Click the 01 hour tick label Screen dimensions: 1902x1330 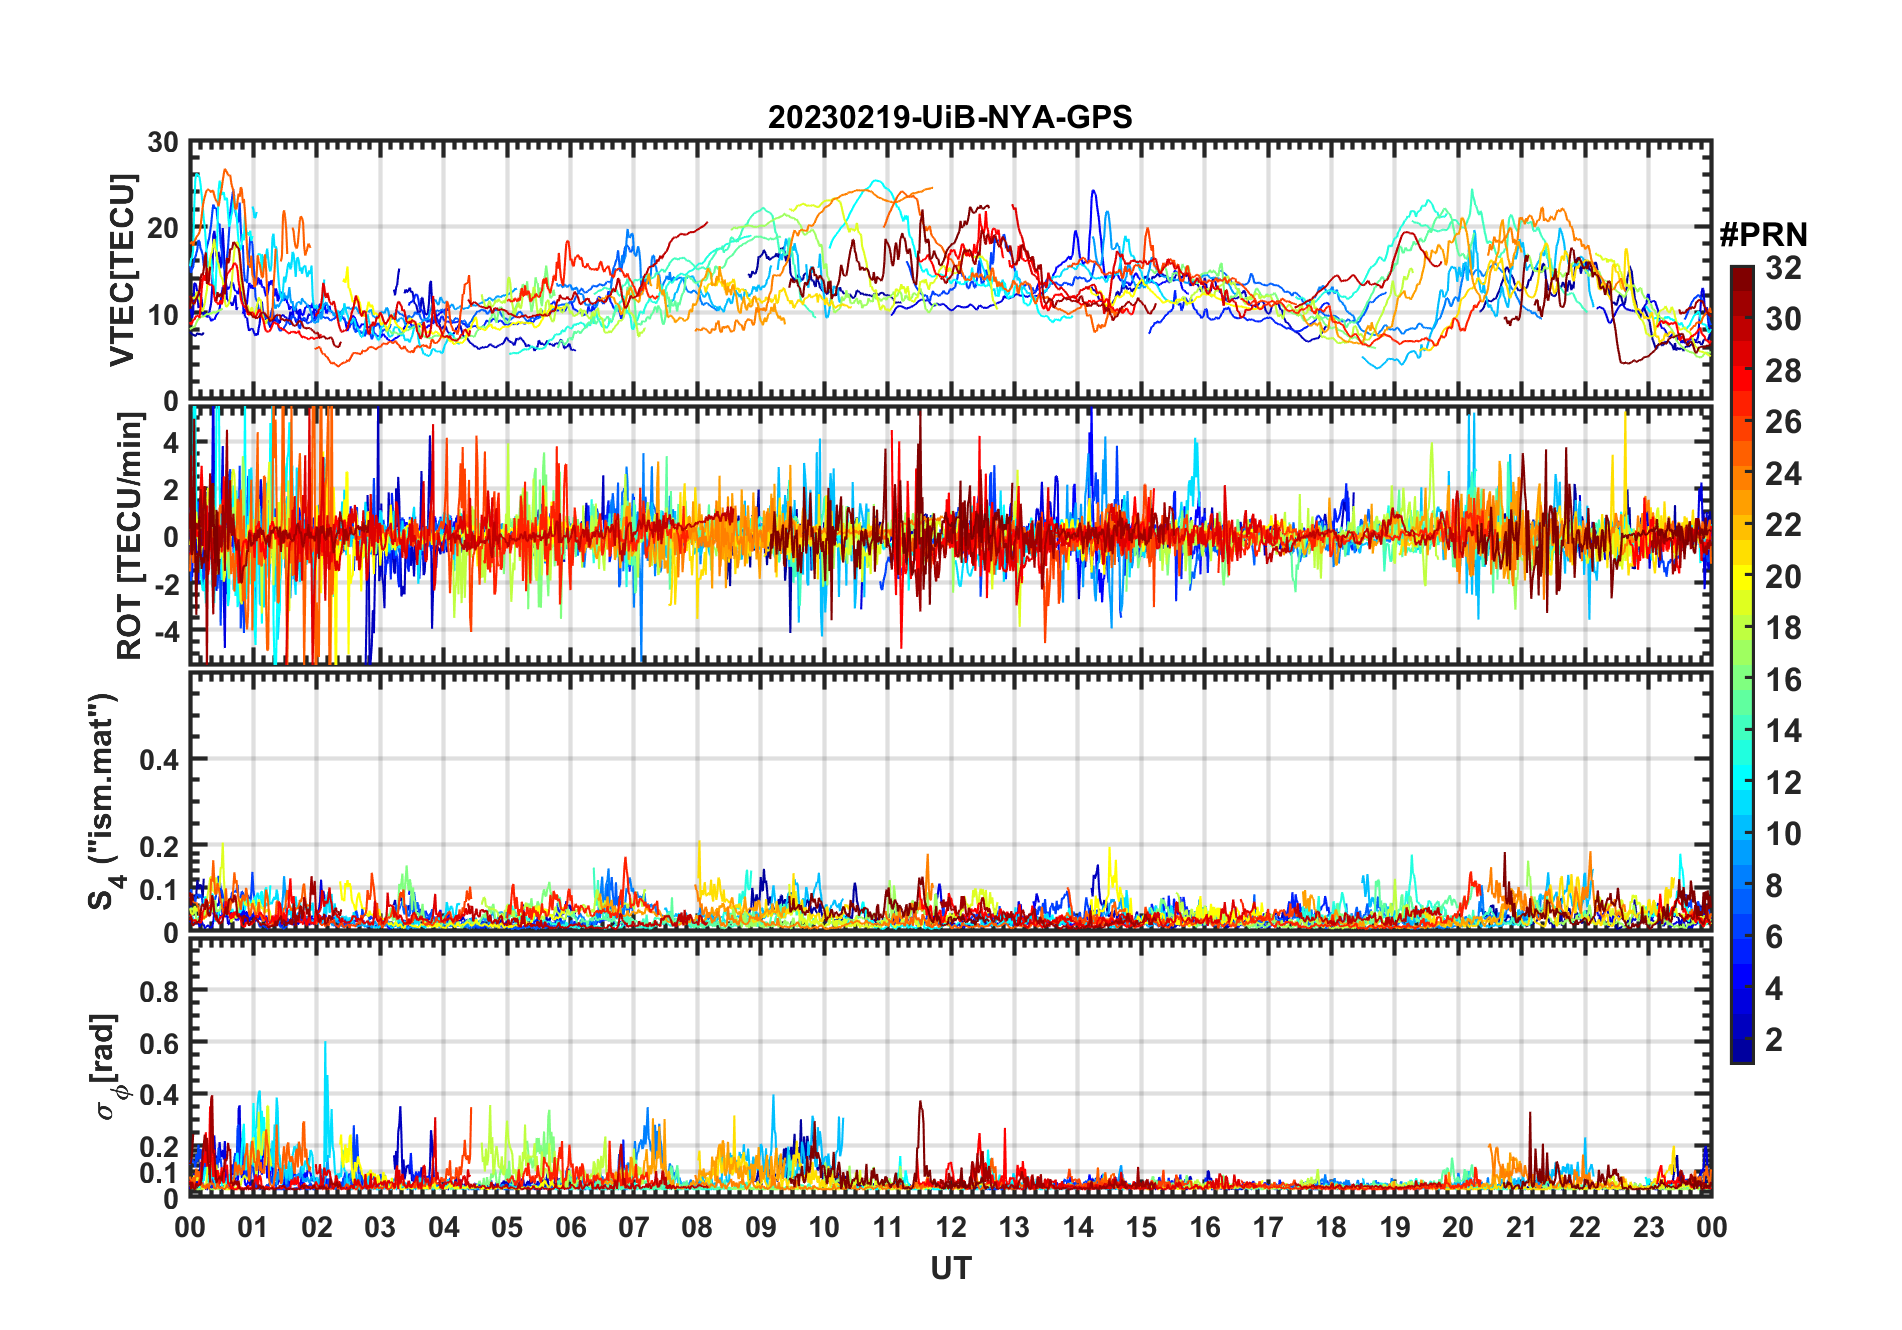coord(253,1227)
